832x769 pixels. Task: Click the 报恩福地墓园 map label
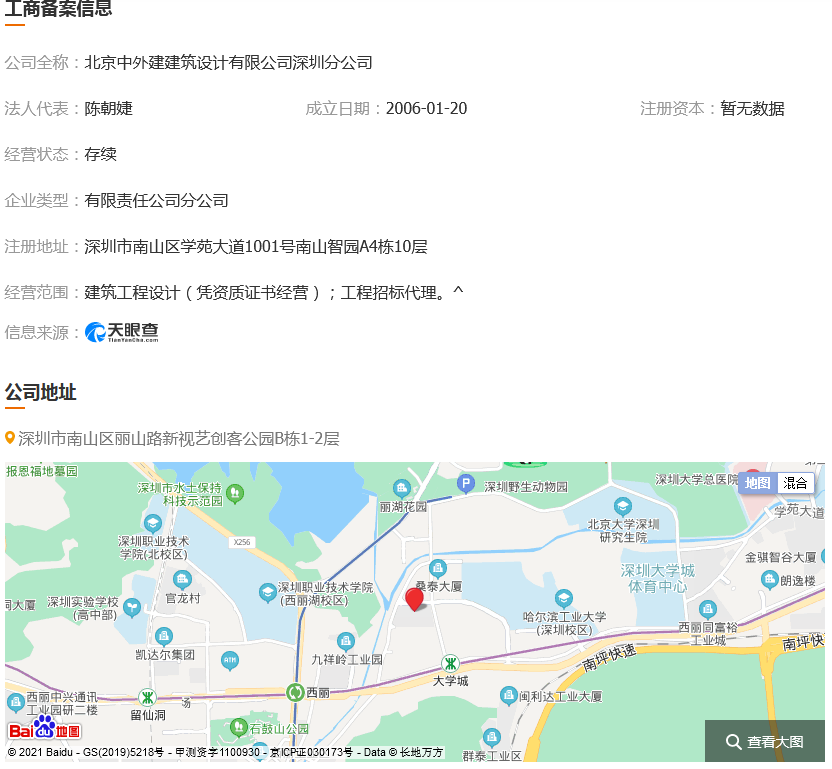pos(42,471)
